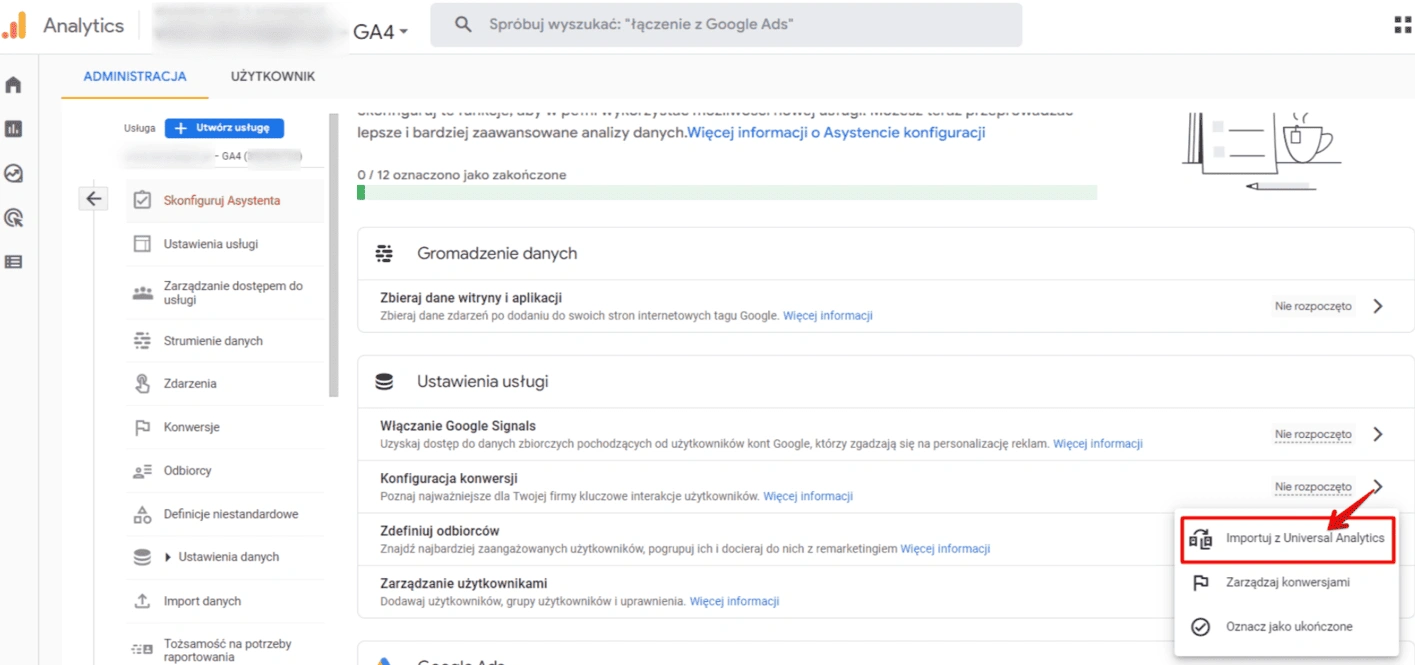Click the back arrow to collapse admin menu
Image resolution: width=1415 pixels, height=665 pixels.
tap(93, 199)
